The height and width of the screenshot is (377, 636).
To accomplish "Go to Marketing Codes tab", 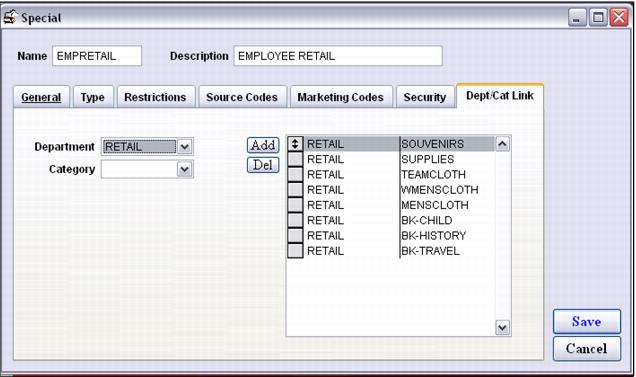I will [x=341, y=97].
